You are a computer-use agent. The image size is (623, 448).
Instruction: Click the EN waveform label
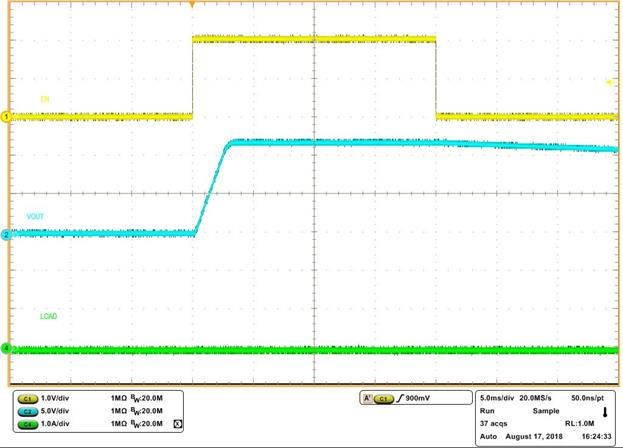[x=44, y=99]
